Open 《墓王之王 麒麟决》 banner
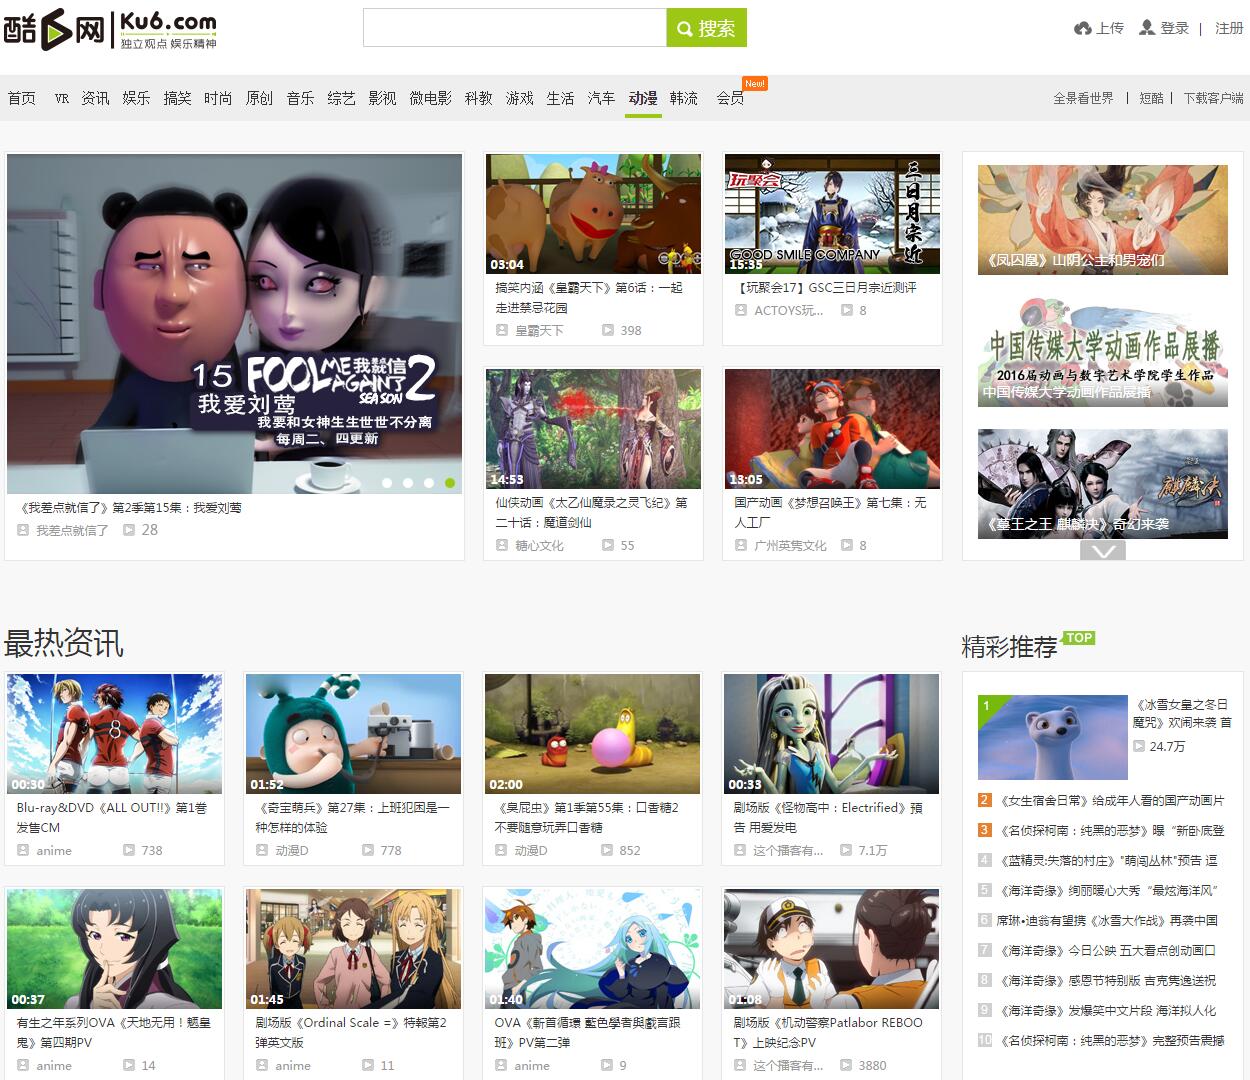The image size is (1250, 1080). click(x=1103, y=484)
